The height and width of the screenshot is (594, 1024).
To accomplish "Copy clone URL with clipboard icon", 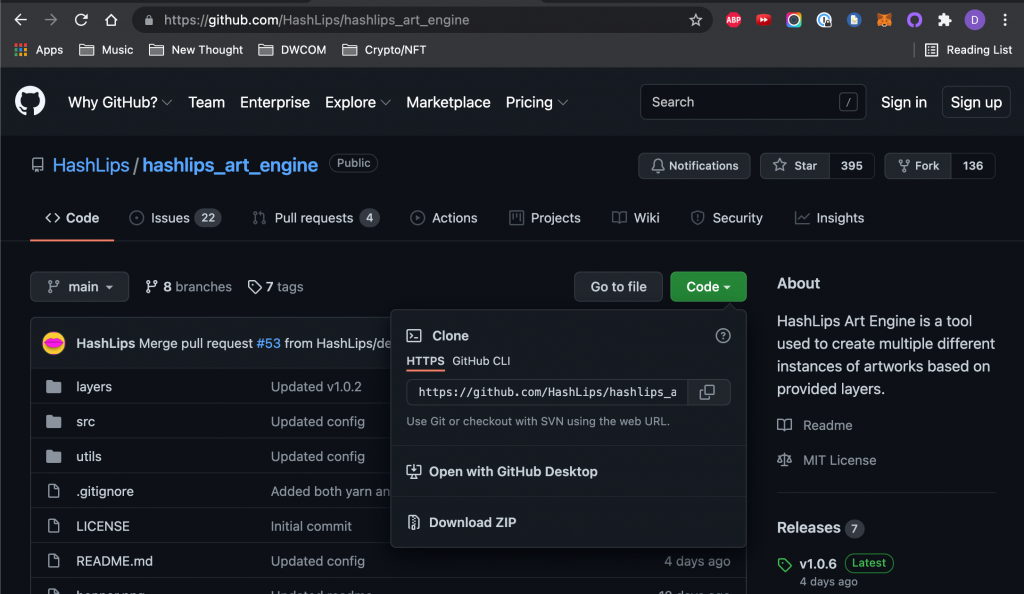I will tap(708, 392).
